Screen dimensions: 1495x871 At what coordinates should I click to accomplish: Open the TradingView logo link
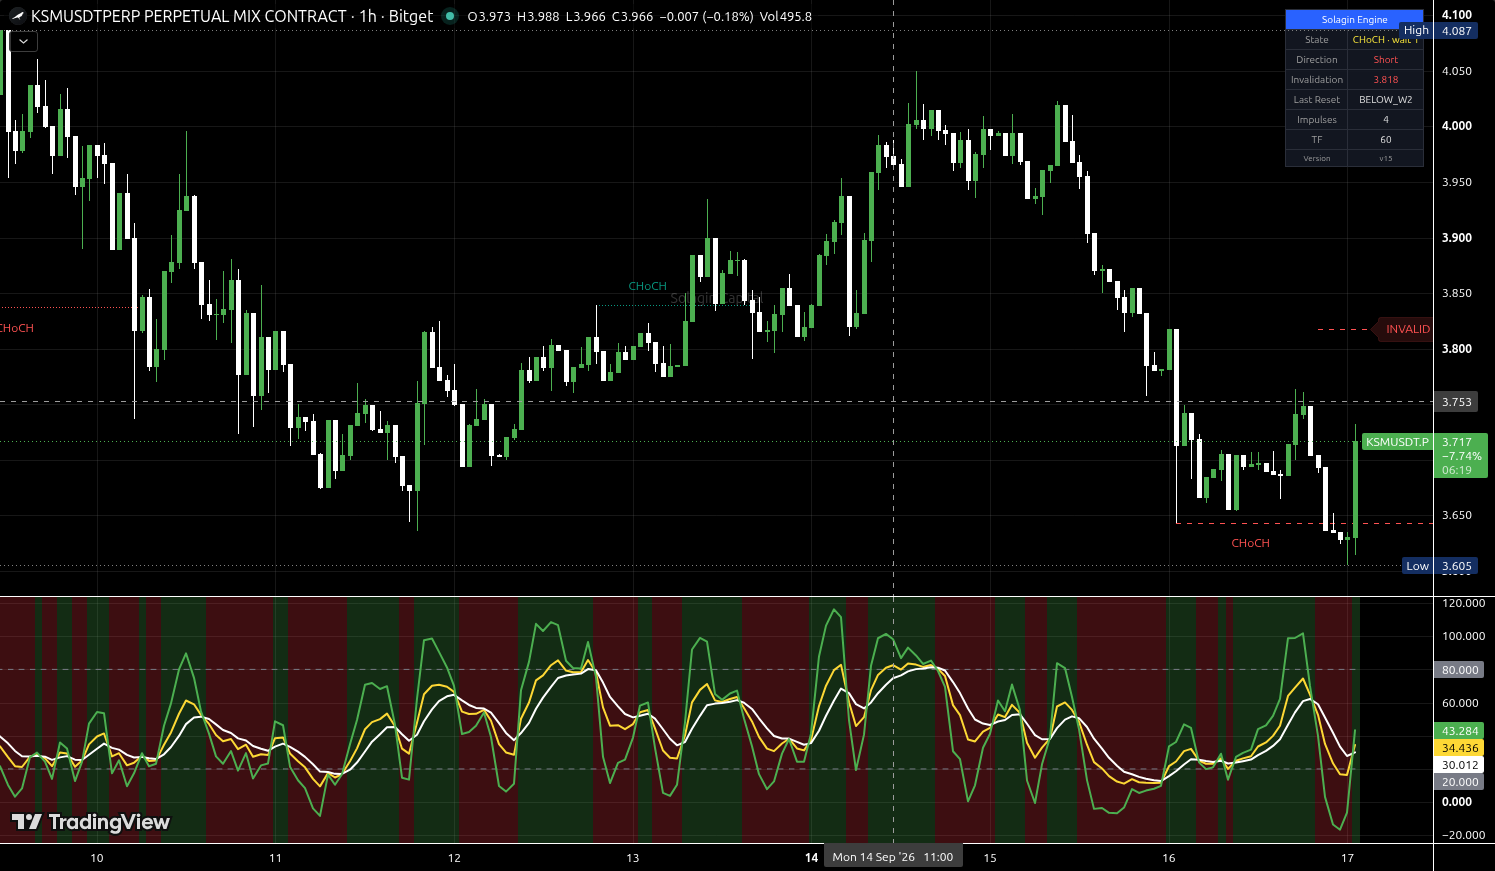[91, 822]
